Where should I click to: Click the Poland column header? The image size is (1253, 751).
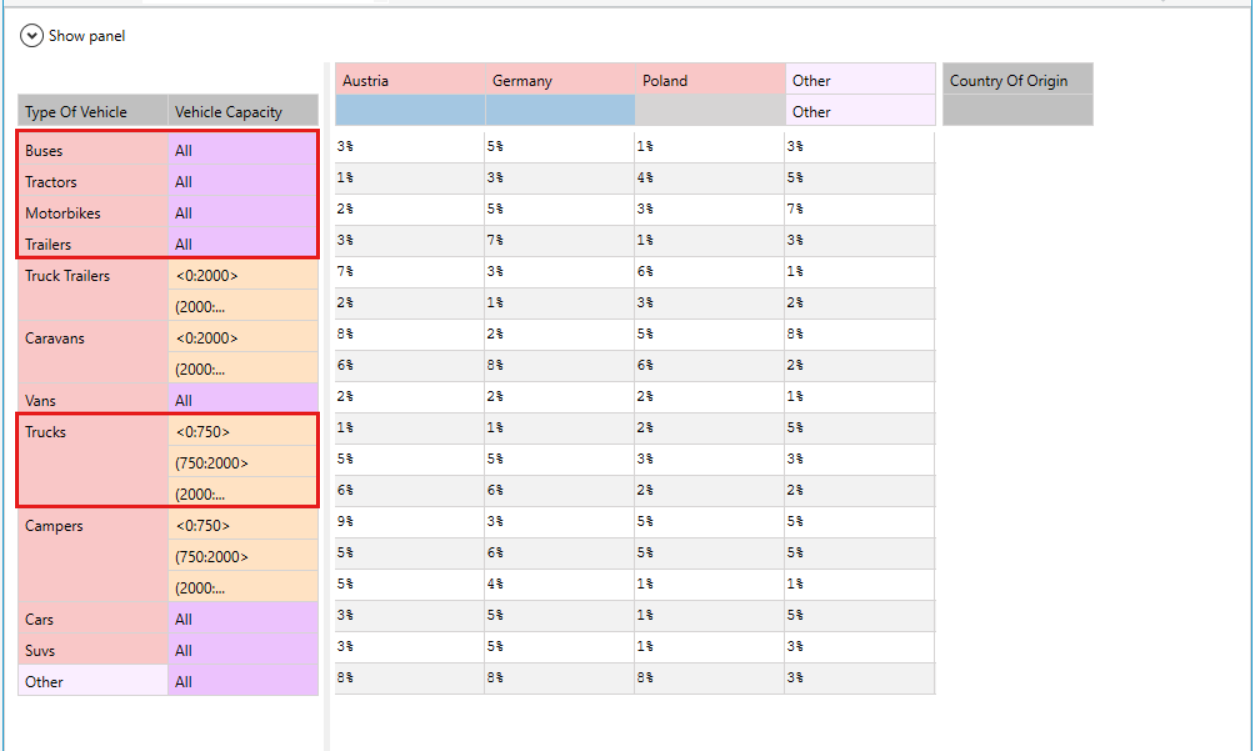710,80
